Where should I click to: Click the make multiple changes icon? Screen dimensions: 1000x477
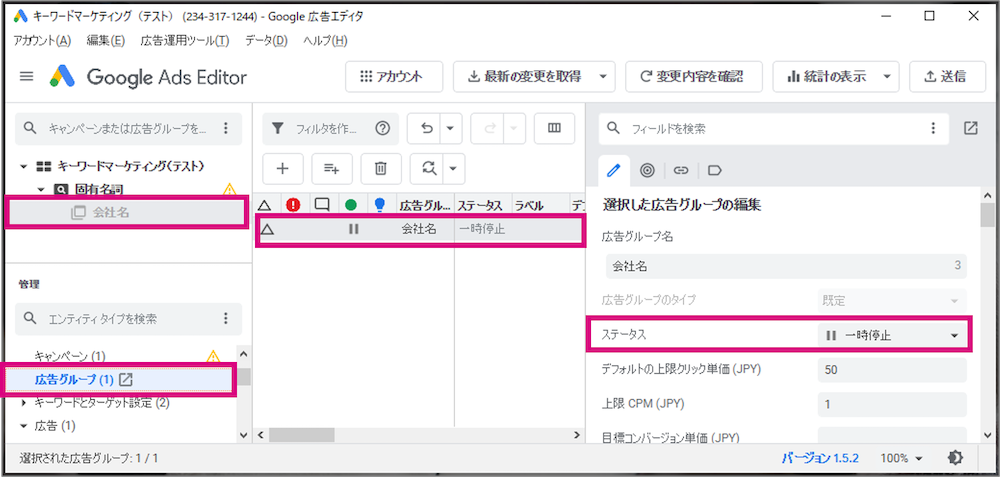point(331,168)
